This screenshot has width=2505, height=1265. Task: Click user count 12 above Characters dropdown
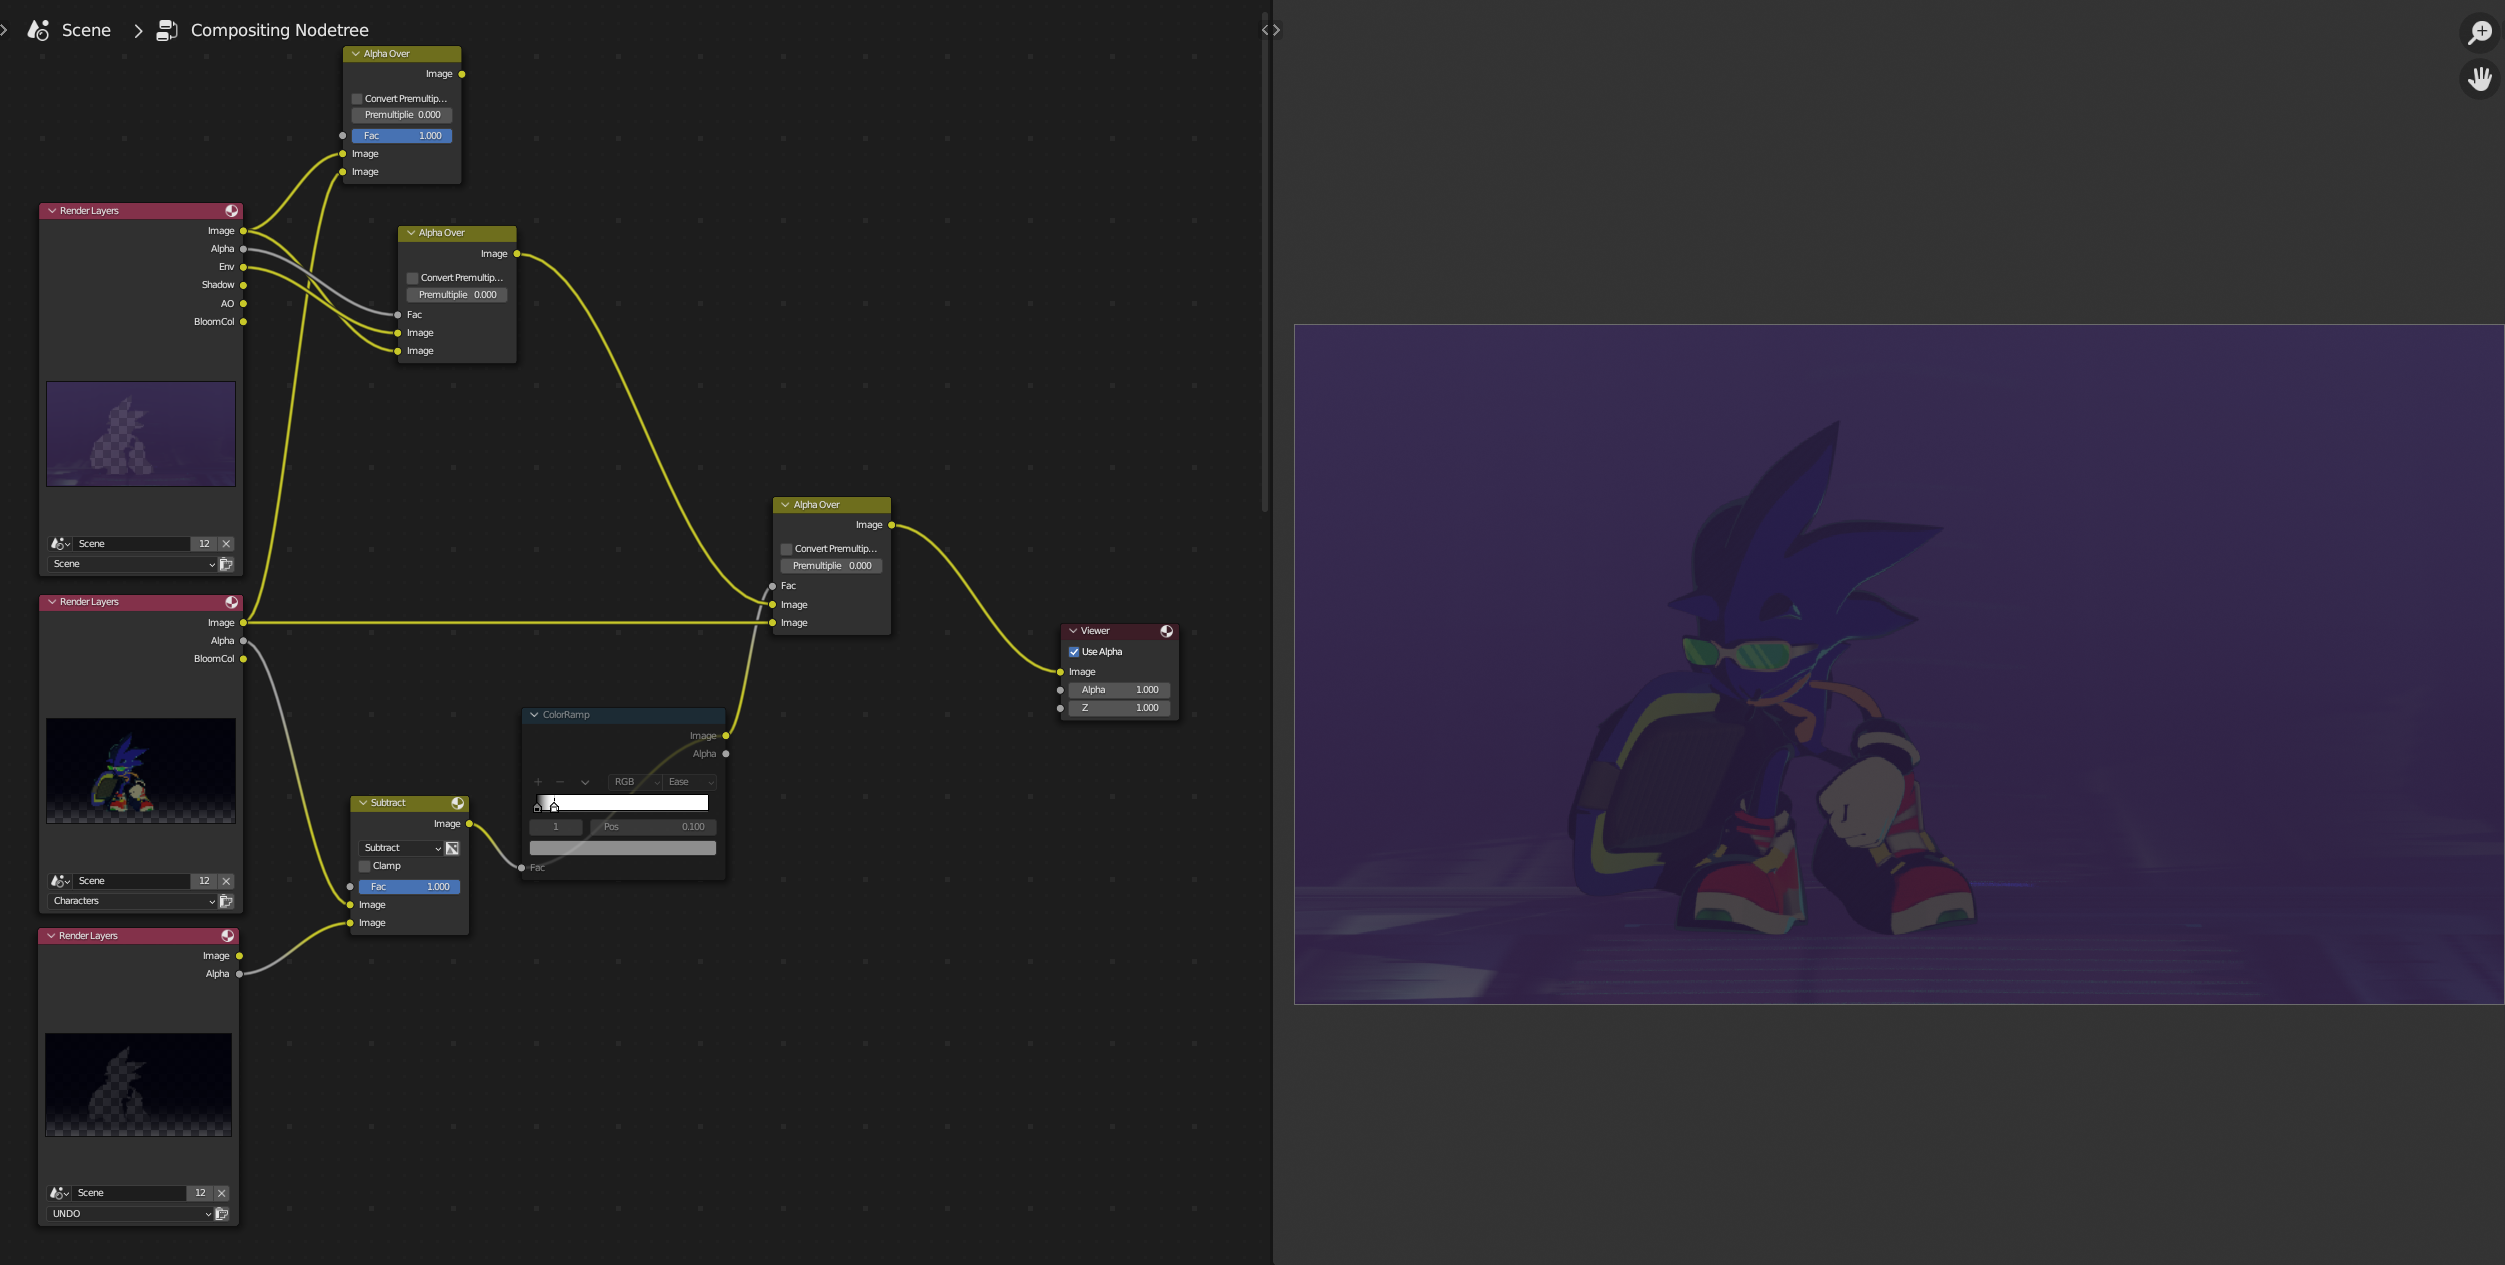(x=204, y=881)
